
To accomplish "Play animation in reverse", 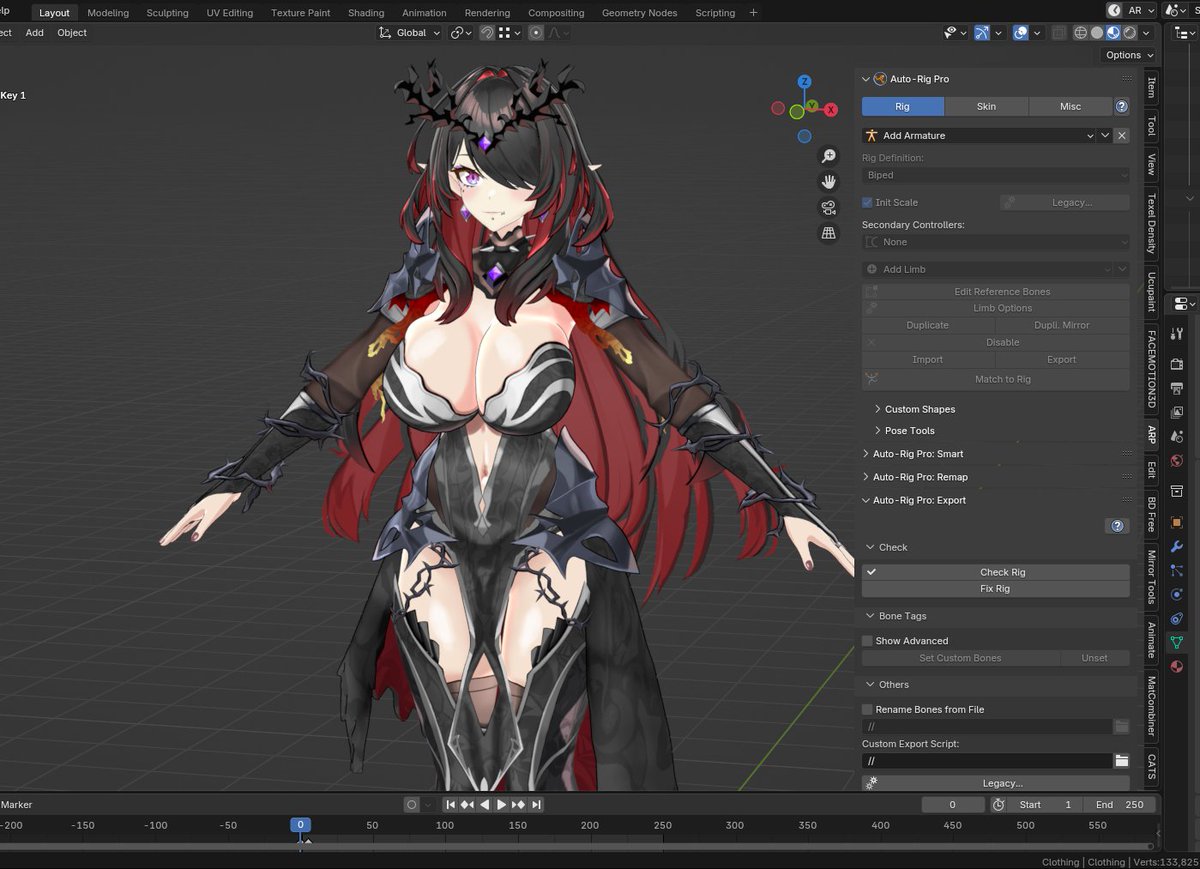I will point(485,804).
